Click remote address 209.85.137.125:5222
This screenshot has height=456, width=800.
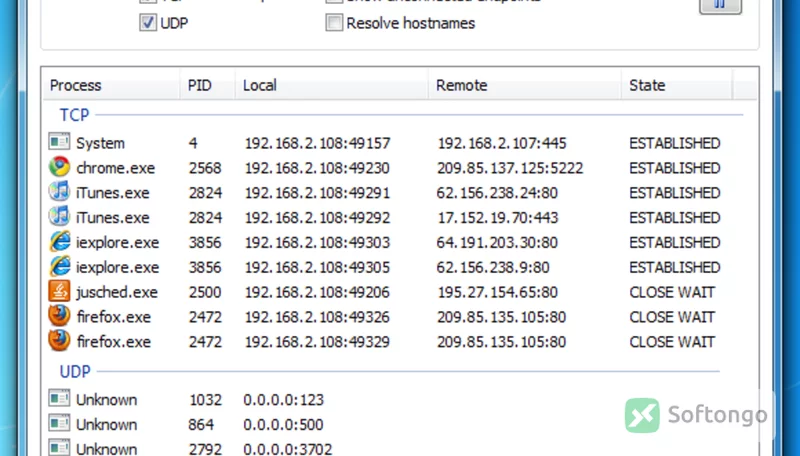click(510, 168)
